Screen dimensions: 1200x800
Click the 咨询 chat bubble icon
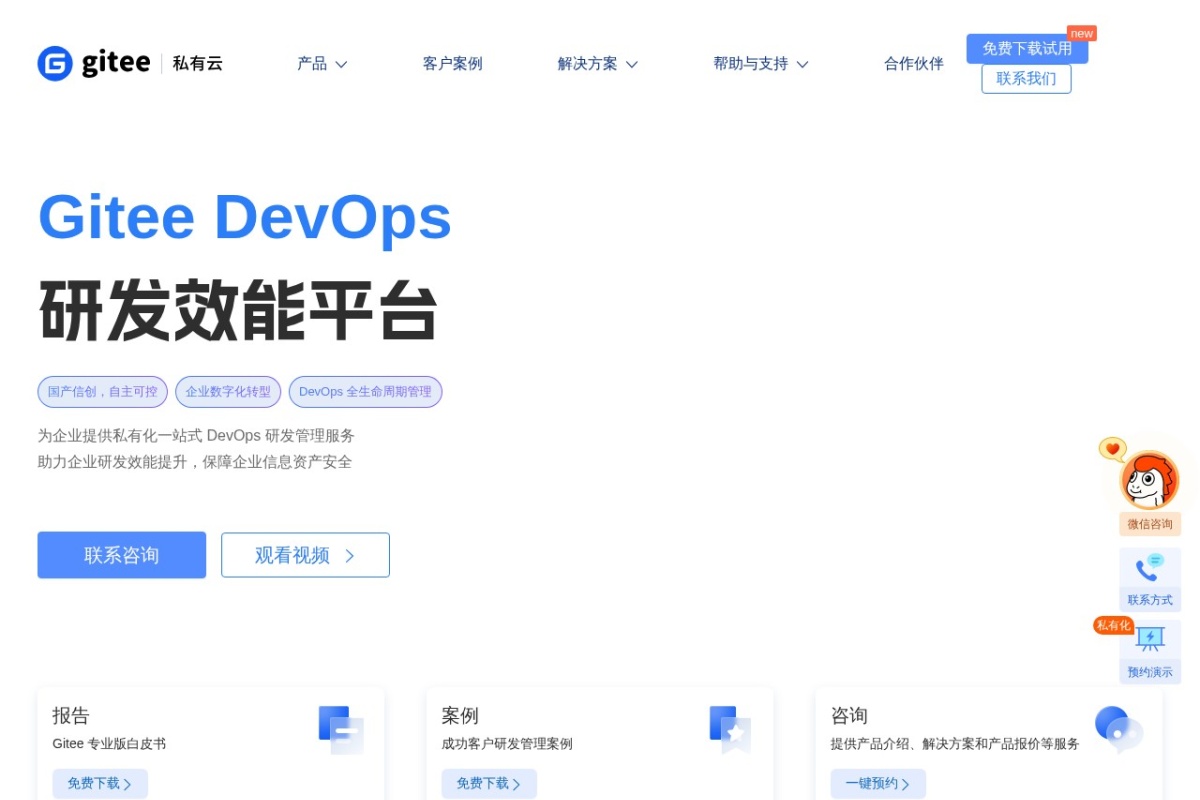click(1118, 729)
